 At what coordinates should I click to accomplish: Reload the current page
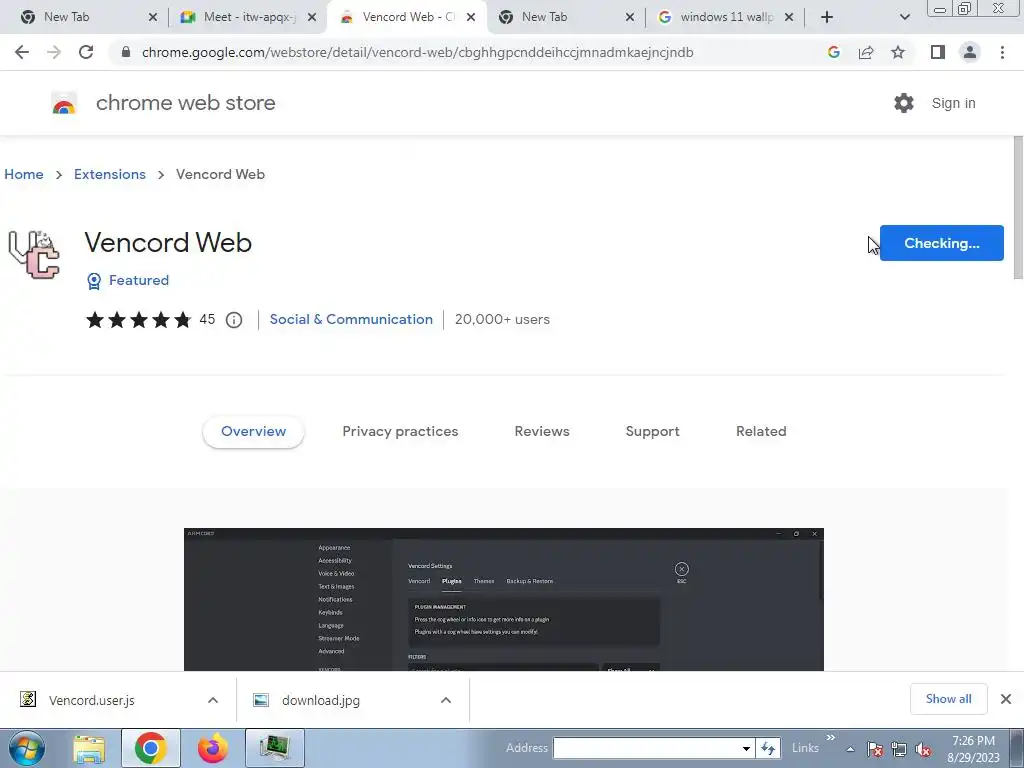86,52
